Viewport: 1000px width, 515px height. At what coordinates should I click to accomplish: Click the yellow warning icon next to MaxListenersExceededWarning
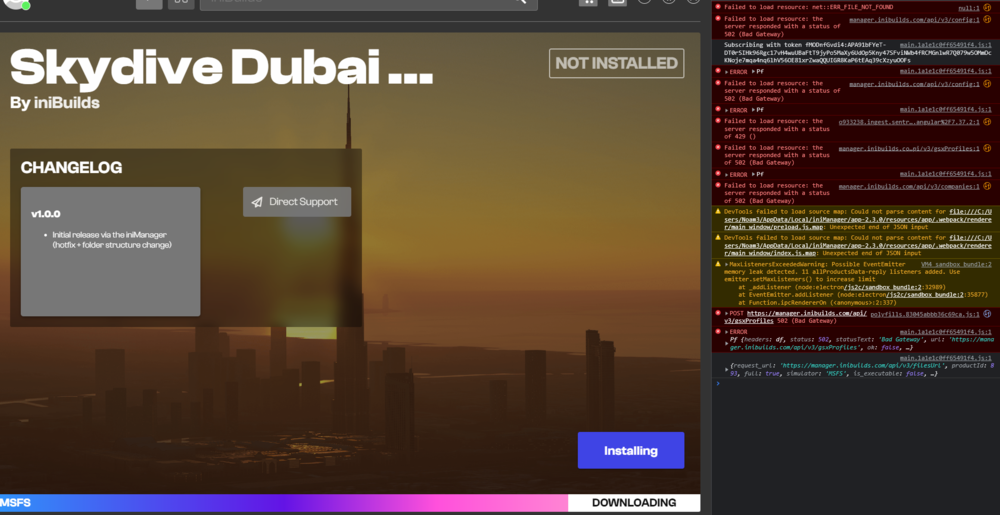(x=718, y=264)
